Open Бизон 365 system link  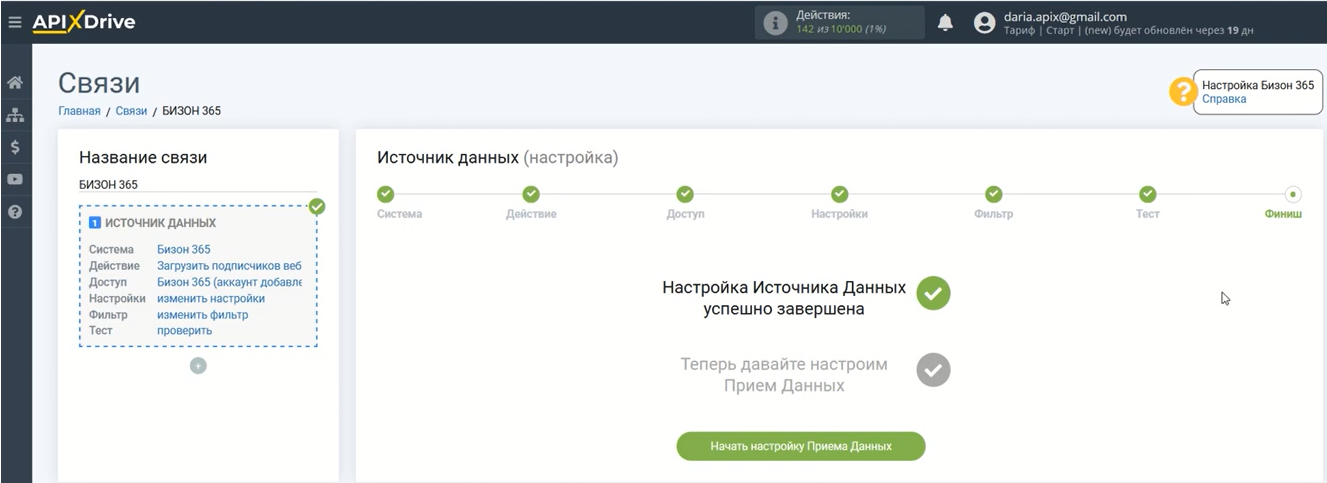[184, 250]
